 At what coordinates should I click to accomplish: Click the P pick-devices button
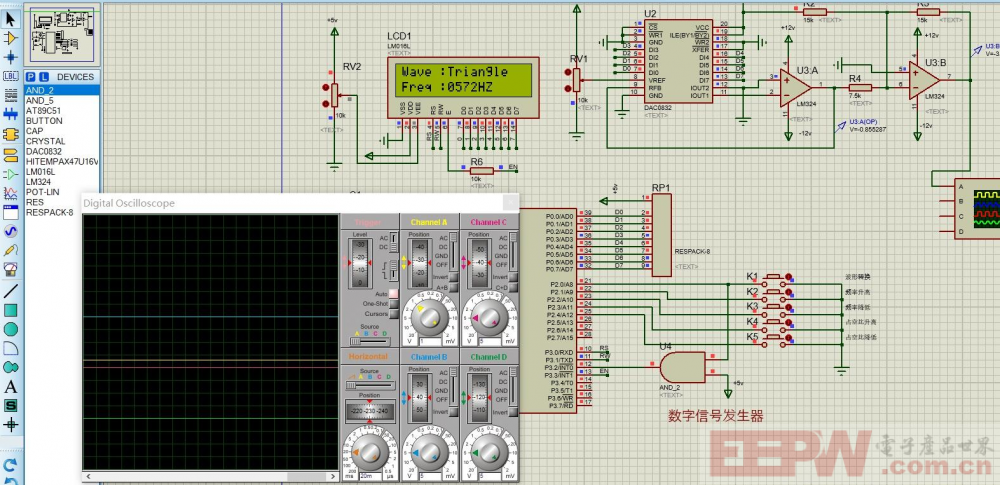[x=31, y=77]
